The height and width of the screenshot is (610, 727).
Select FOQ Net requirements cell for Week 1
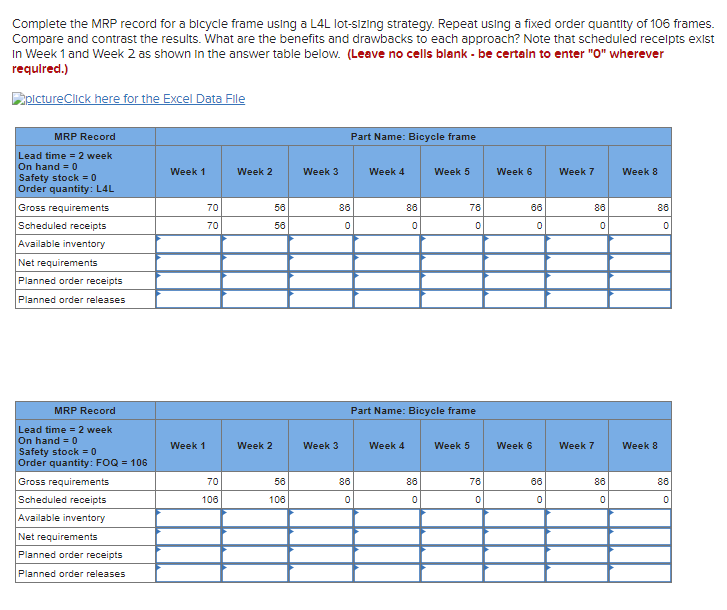coord(188,536)
